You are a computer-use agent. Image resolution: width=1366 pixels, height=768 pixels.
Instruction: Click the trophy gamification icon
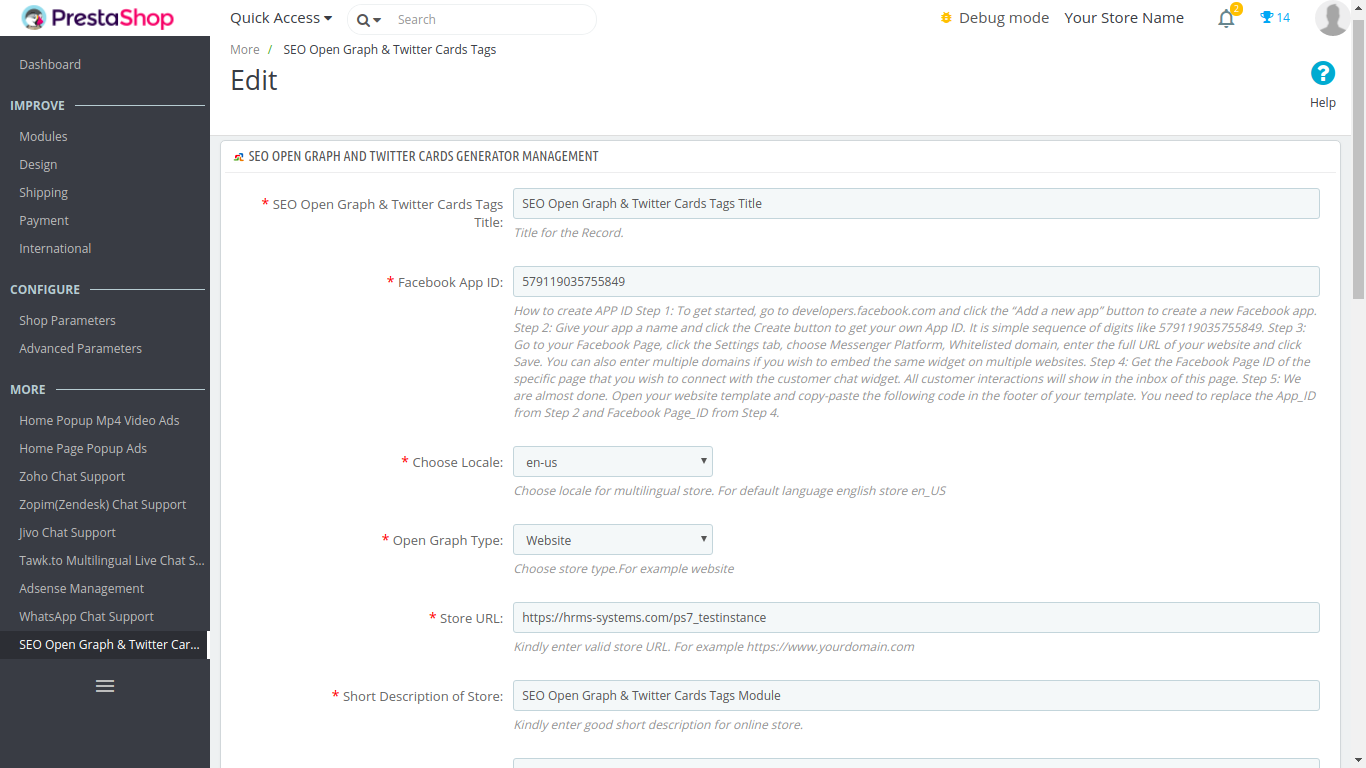tap(1266, 17)
